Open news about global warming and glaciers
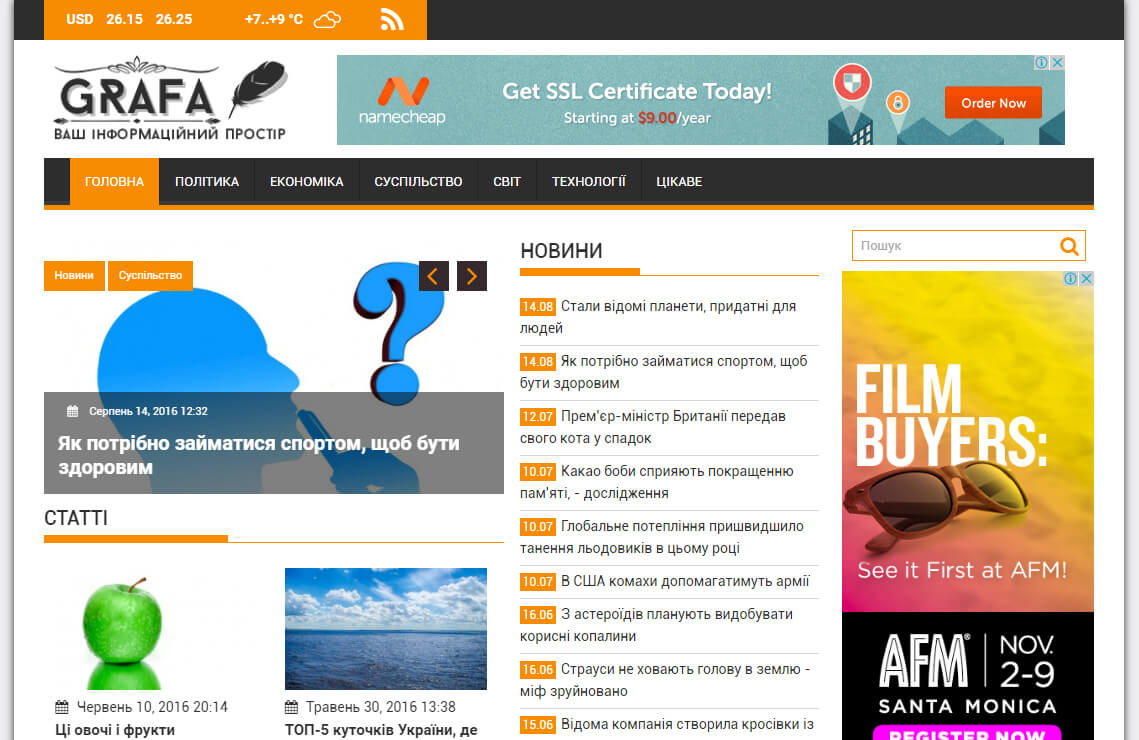This screenshot has width=1139, height=740. pos(662,537)
